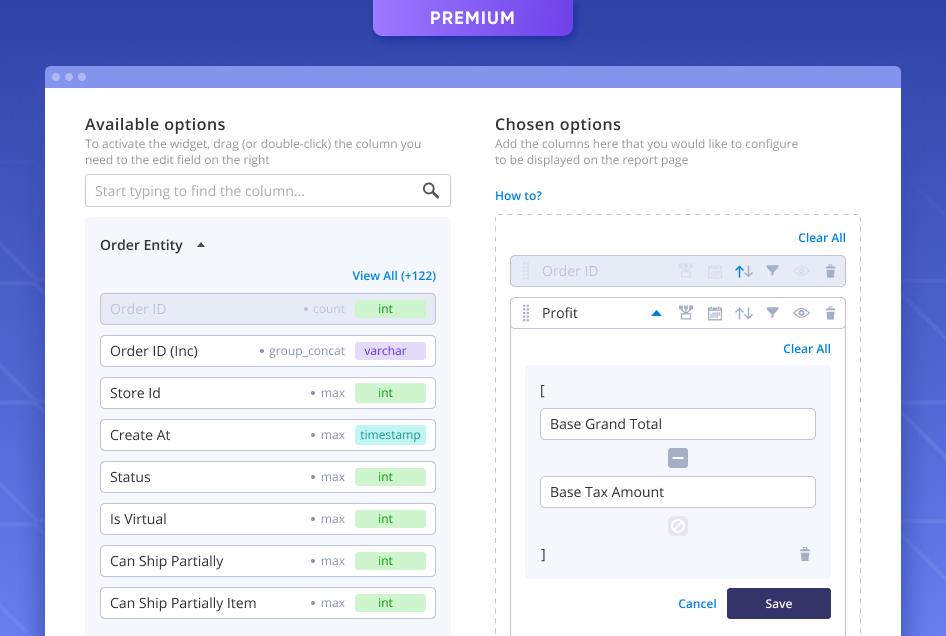Open the filter funnel icon for Profit
This screenshot has width=946, height=636.
click(x=771, y=313)
